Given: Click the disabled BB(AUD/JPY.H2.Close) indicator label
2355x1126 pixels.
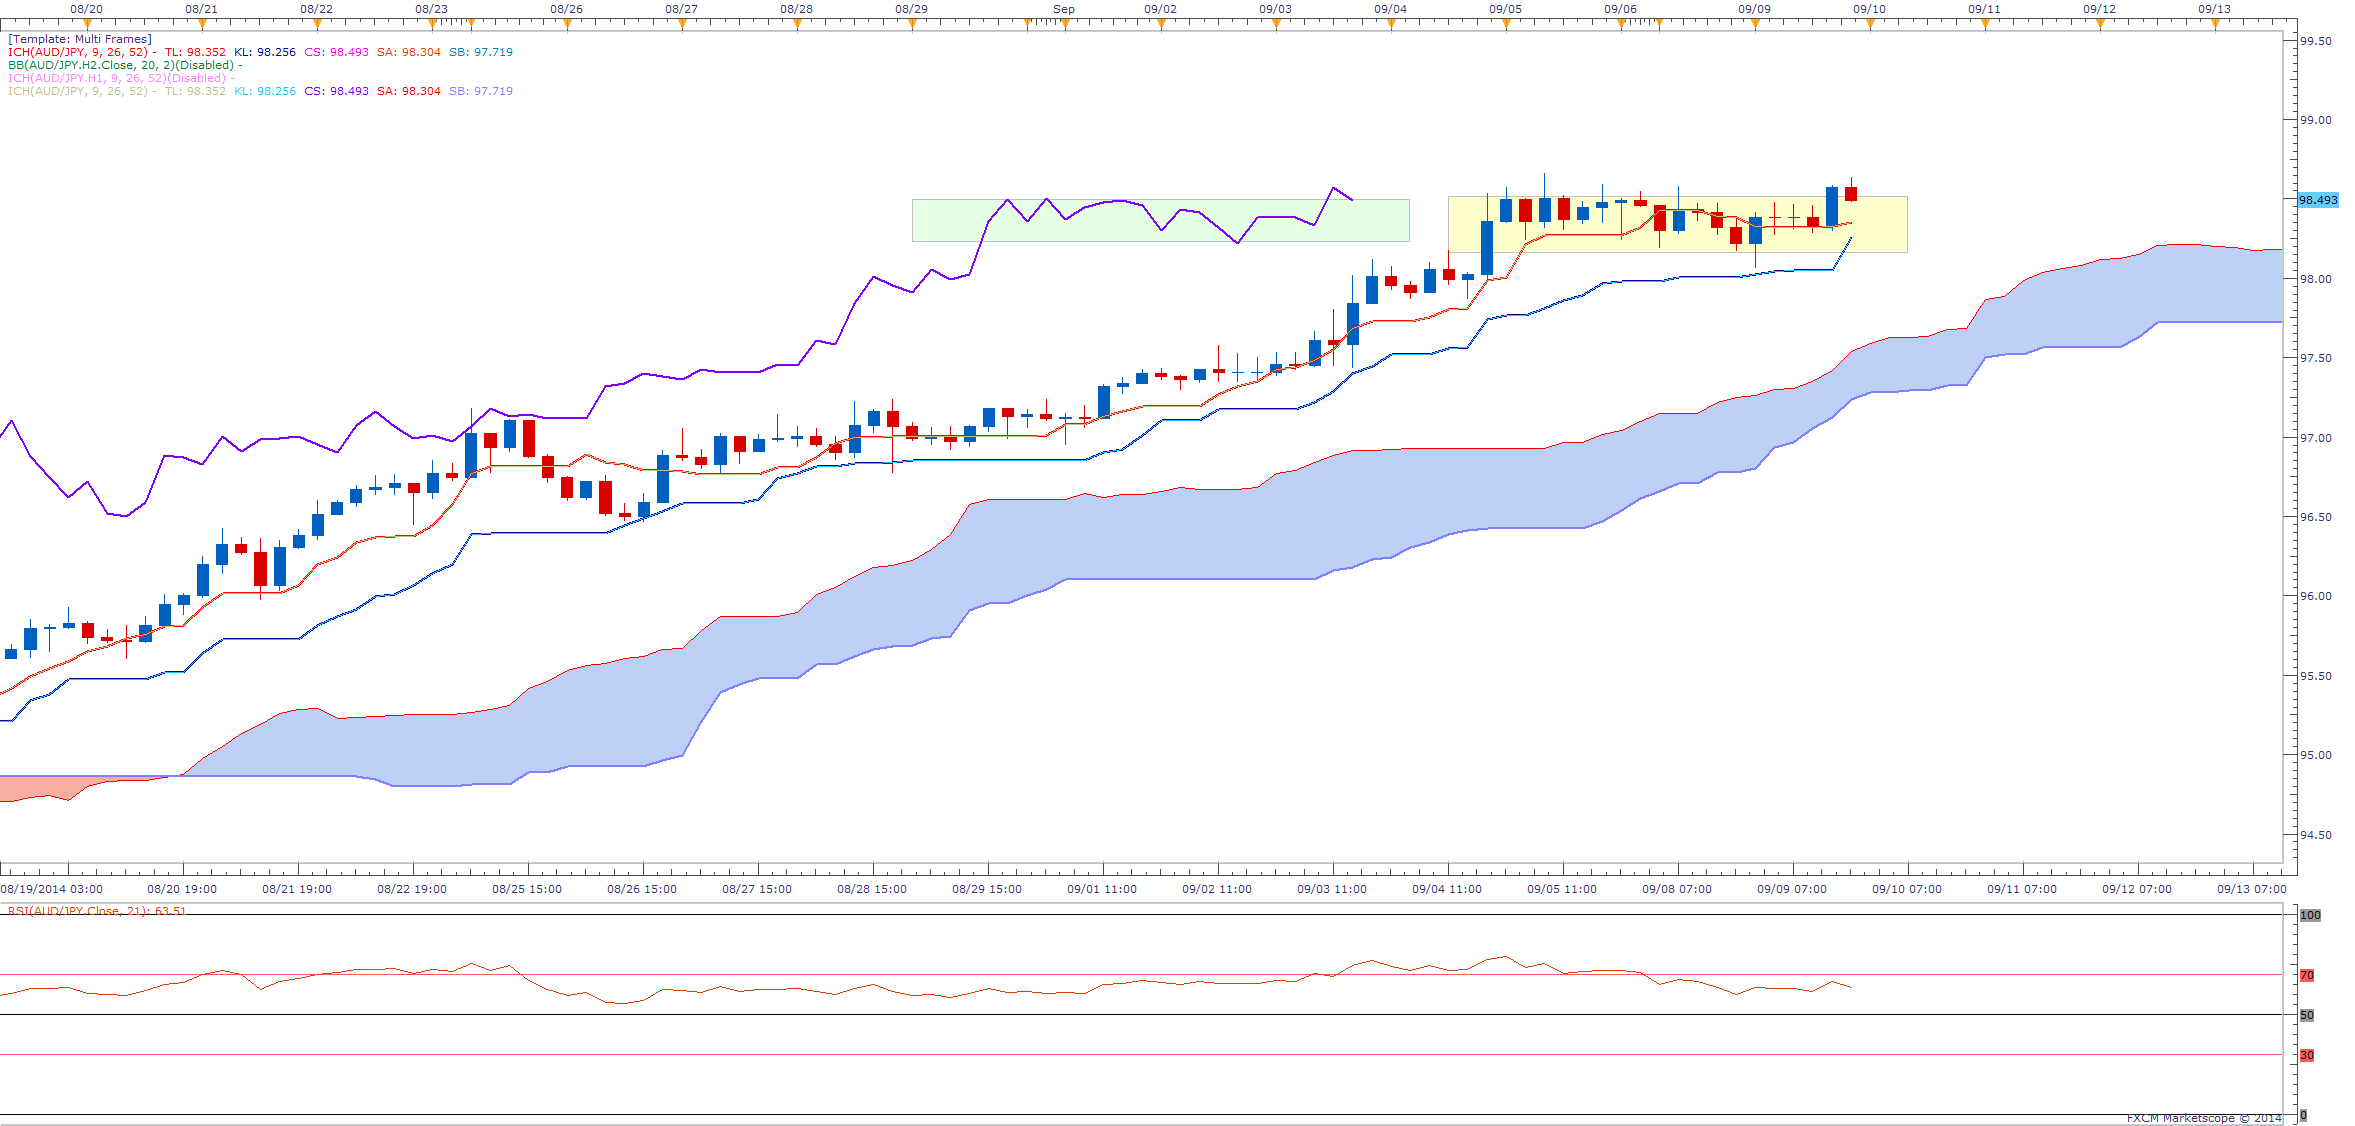Looking at the screenshot, I should (120, 65).
